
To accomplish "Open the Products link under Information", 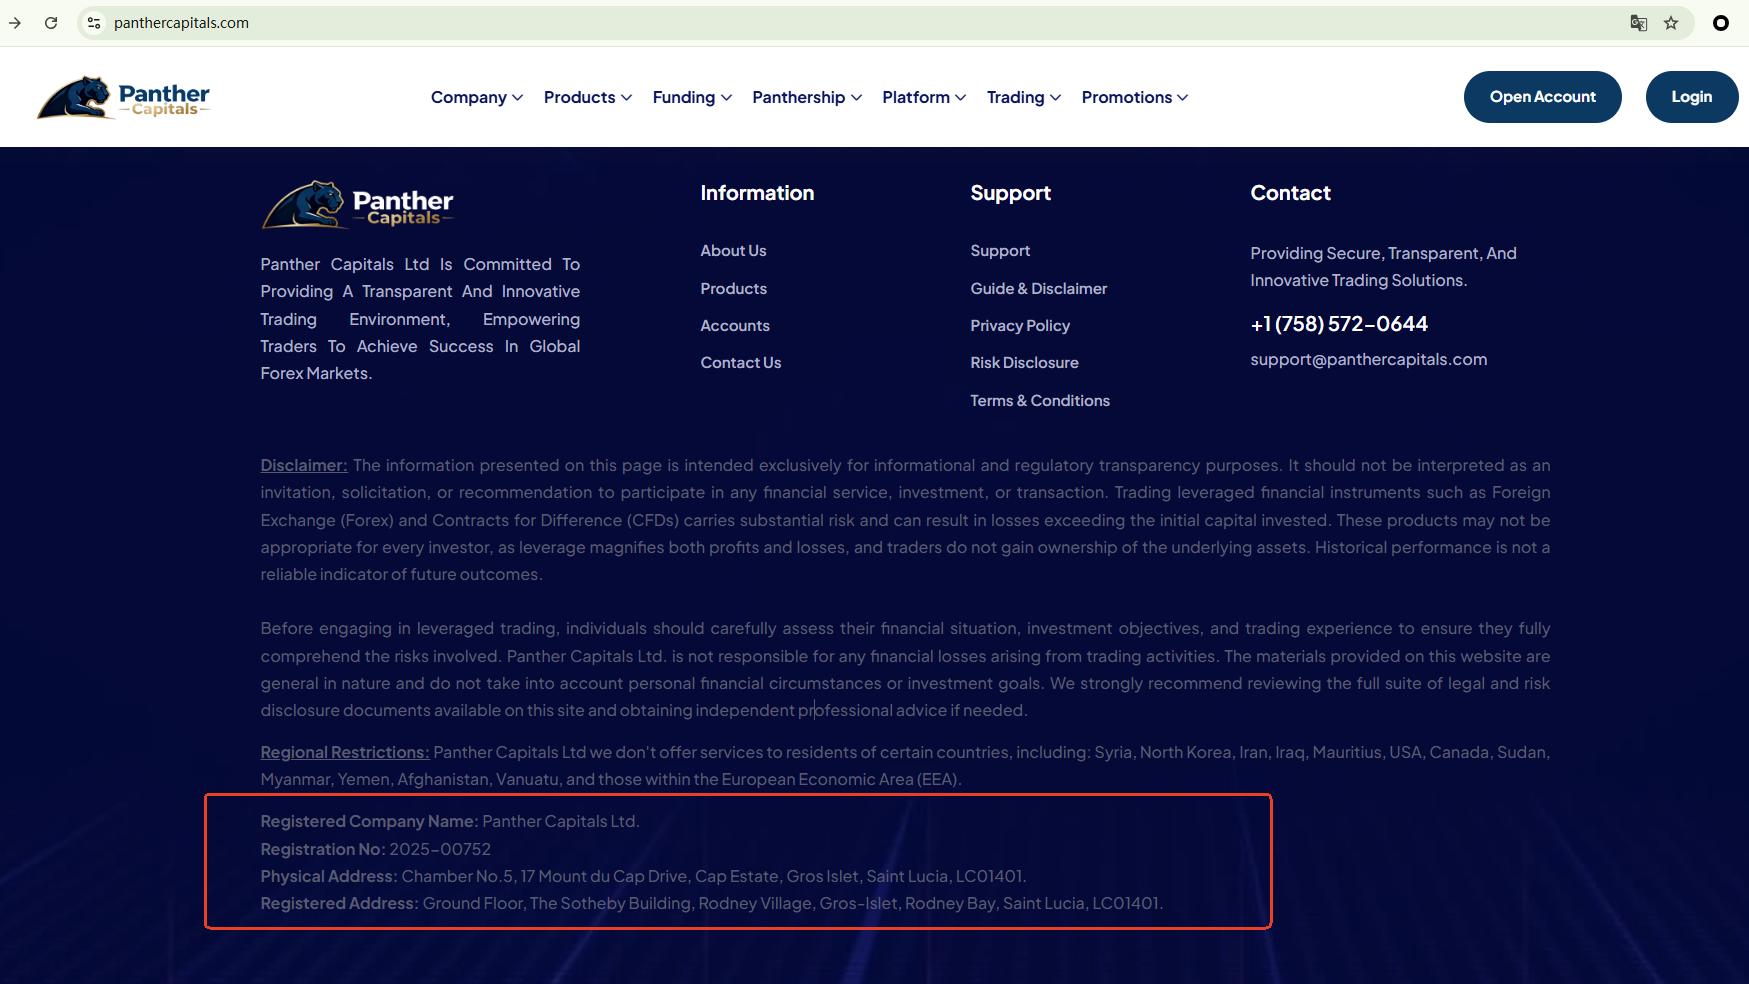I will pyautogui.click(x=734, y=289).
